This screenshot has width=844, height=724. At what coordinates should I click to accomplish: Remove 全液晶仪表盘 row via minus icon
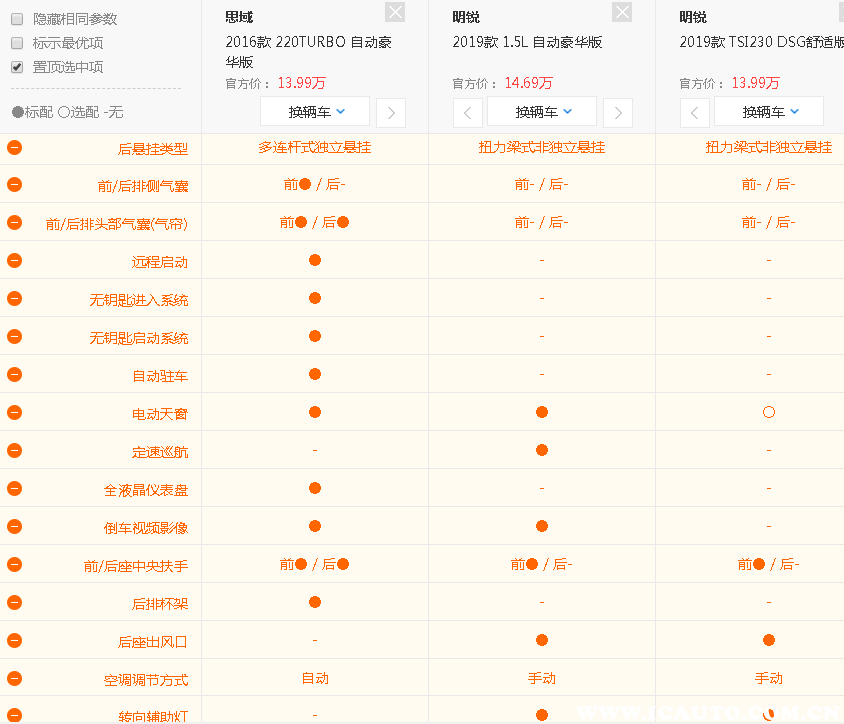(x=15, y=488)
